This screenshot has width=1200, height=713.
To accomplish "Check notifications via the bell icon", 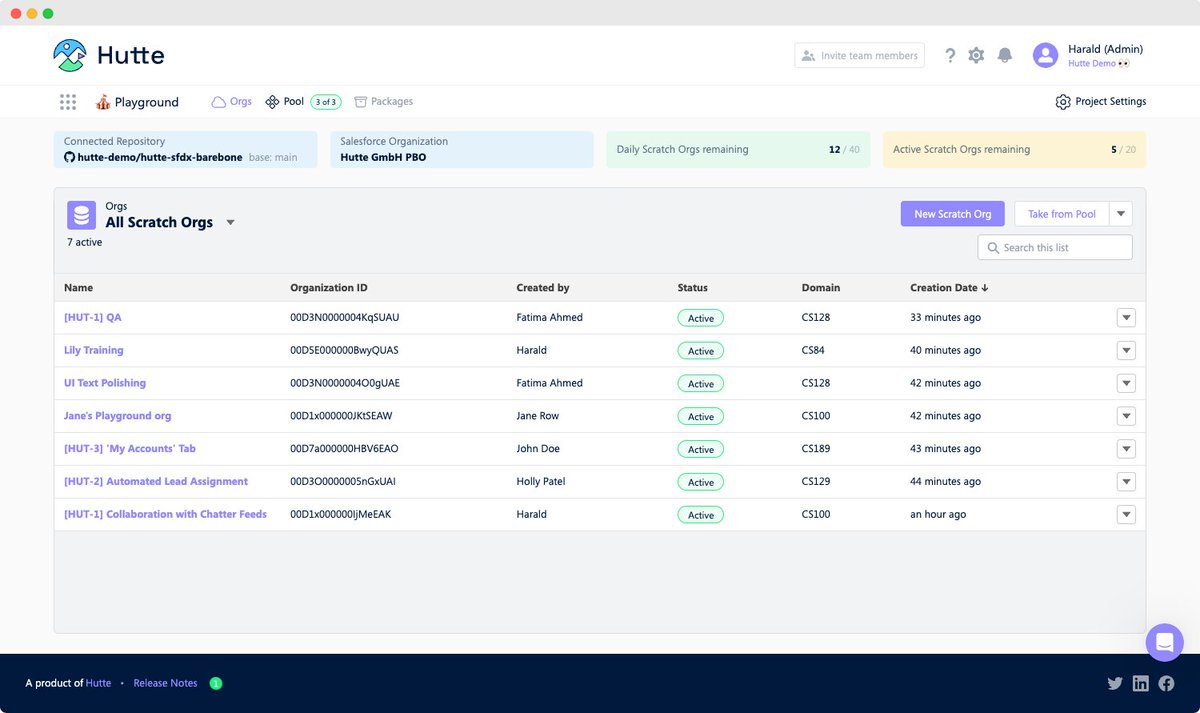I will point(1005,55).
